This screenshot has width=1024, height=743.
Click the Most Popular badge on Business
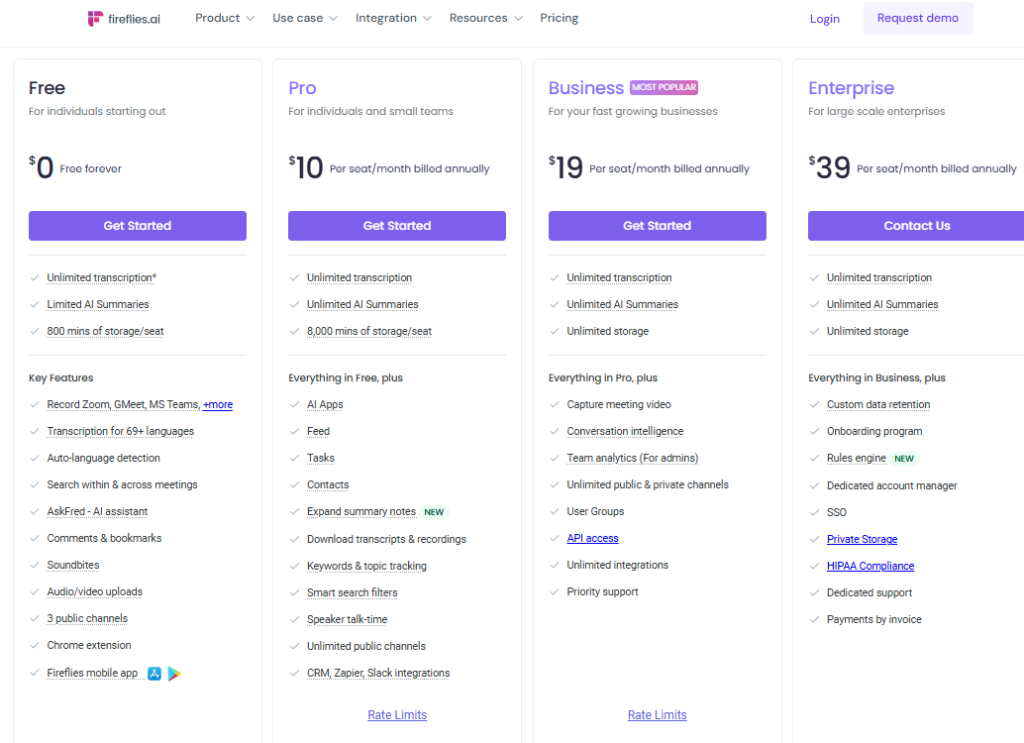[664, 88]
